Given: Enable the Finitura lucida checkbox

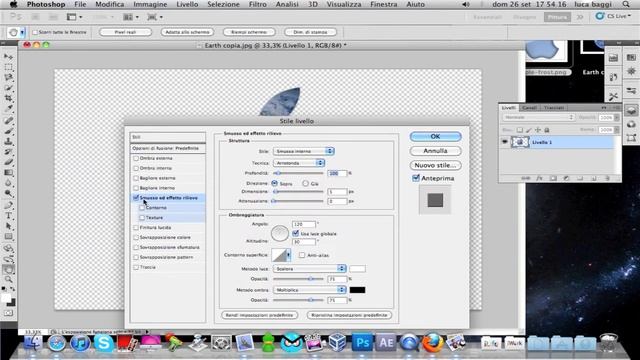Looking at the screenshot, I should [136, 228].
